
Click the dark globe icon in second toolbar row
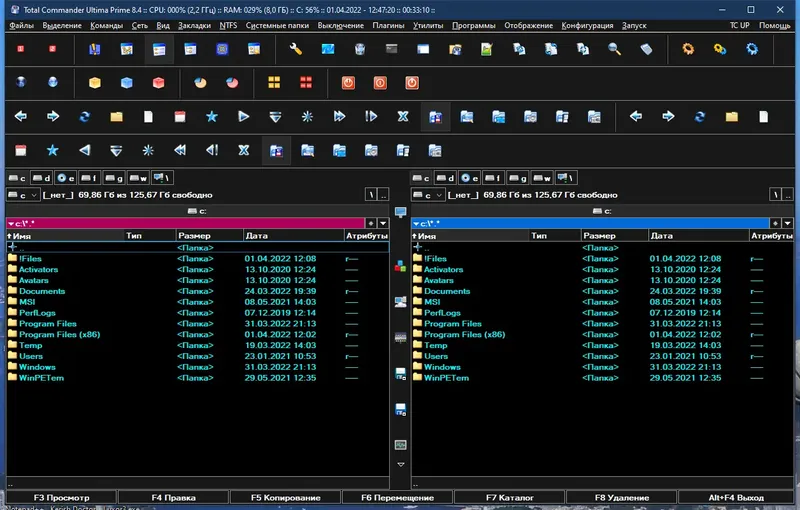[x=21, y=83]
